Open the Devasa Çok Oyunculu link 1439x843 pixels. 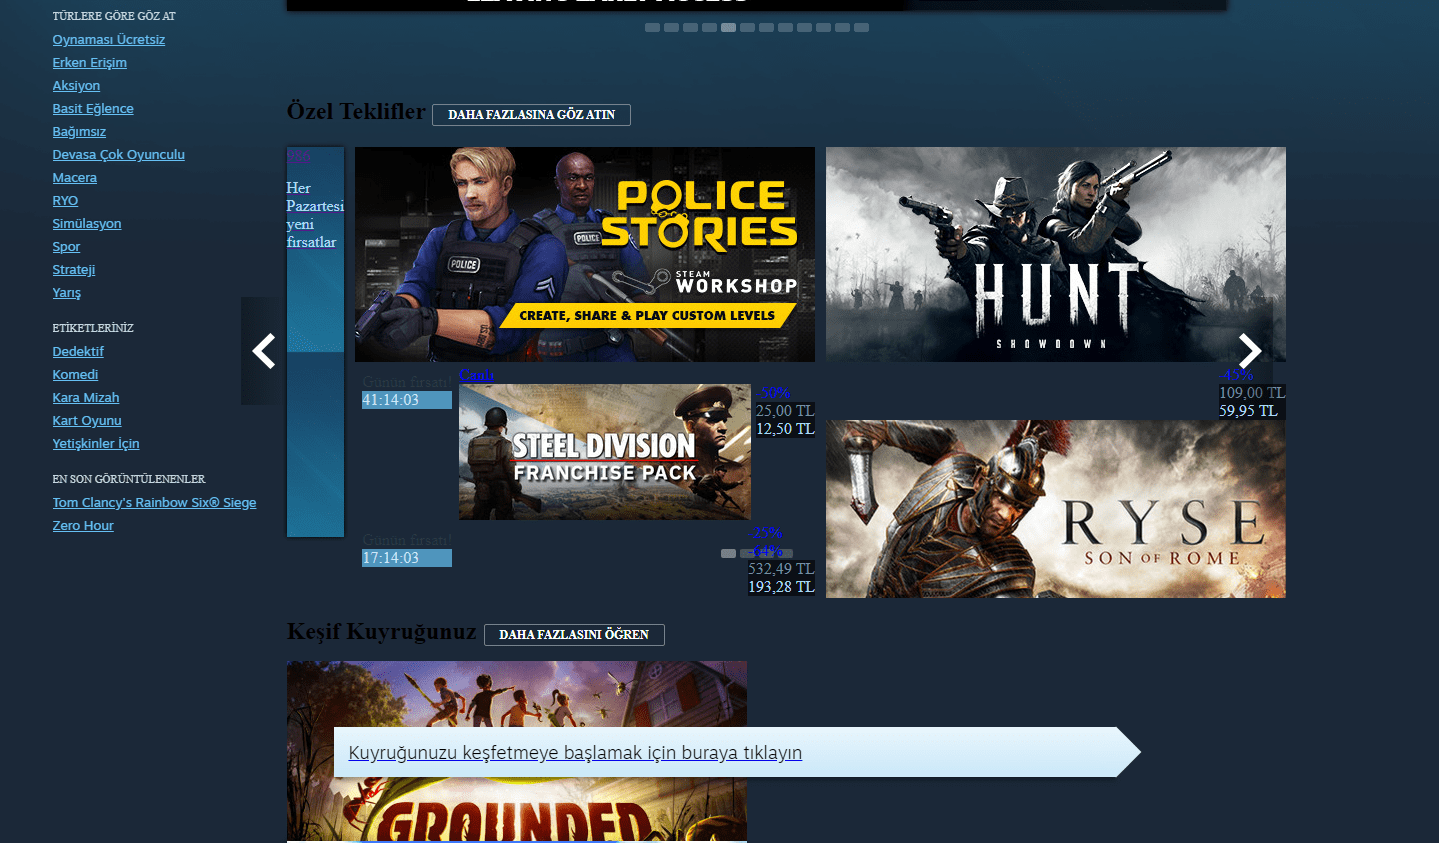click(119, 155)
